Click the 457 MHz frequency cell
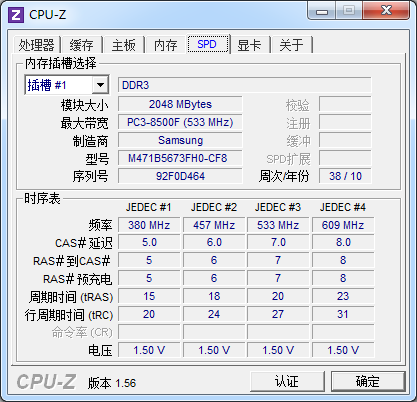 click(x=214, y=225)
